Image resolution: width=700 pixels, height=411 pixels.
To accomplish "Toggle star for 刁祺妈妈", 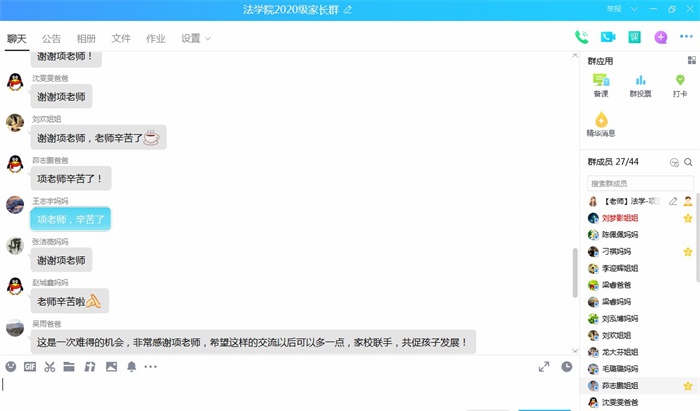I will (688, 252).
